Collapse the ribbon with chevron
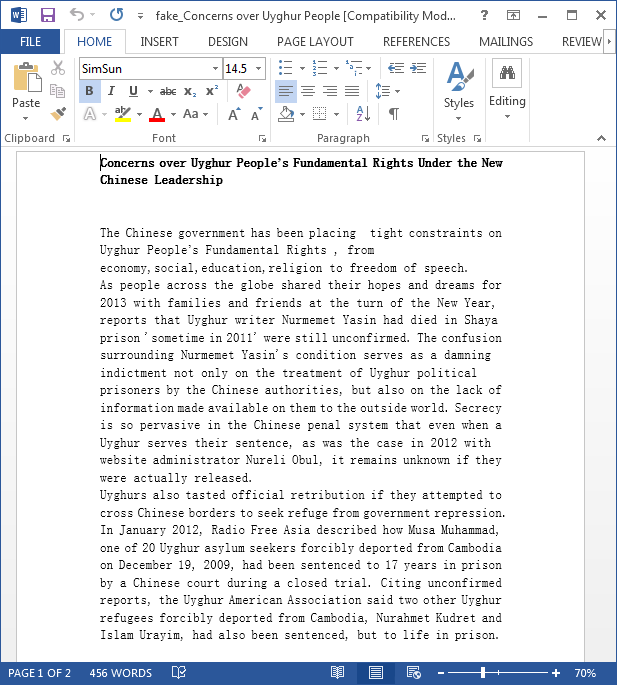 (601, 138)
